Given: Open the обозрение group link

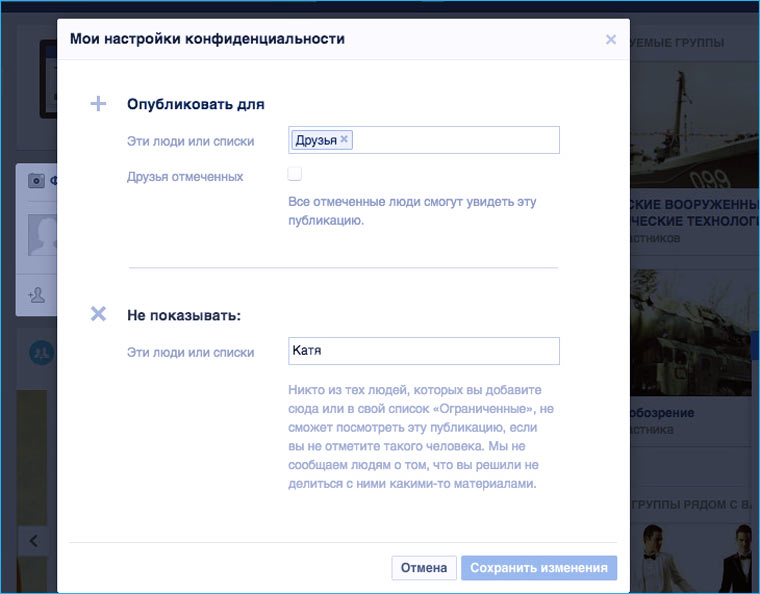Looking at the screenshot, I should coord(663,412).
